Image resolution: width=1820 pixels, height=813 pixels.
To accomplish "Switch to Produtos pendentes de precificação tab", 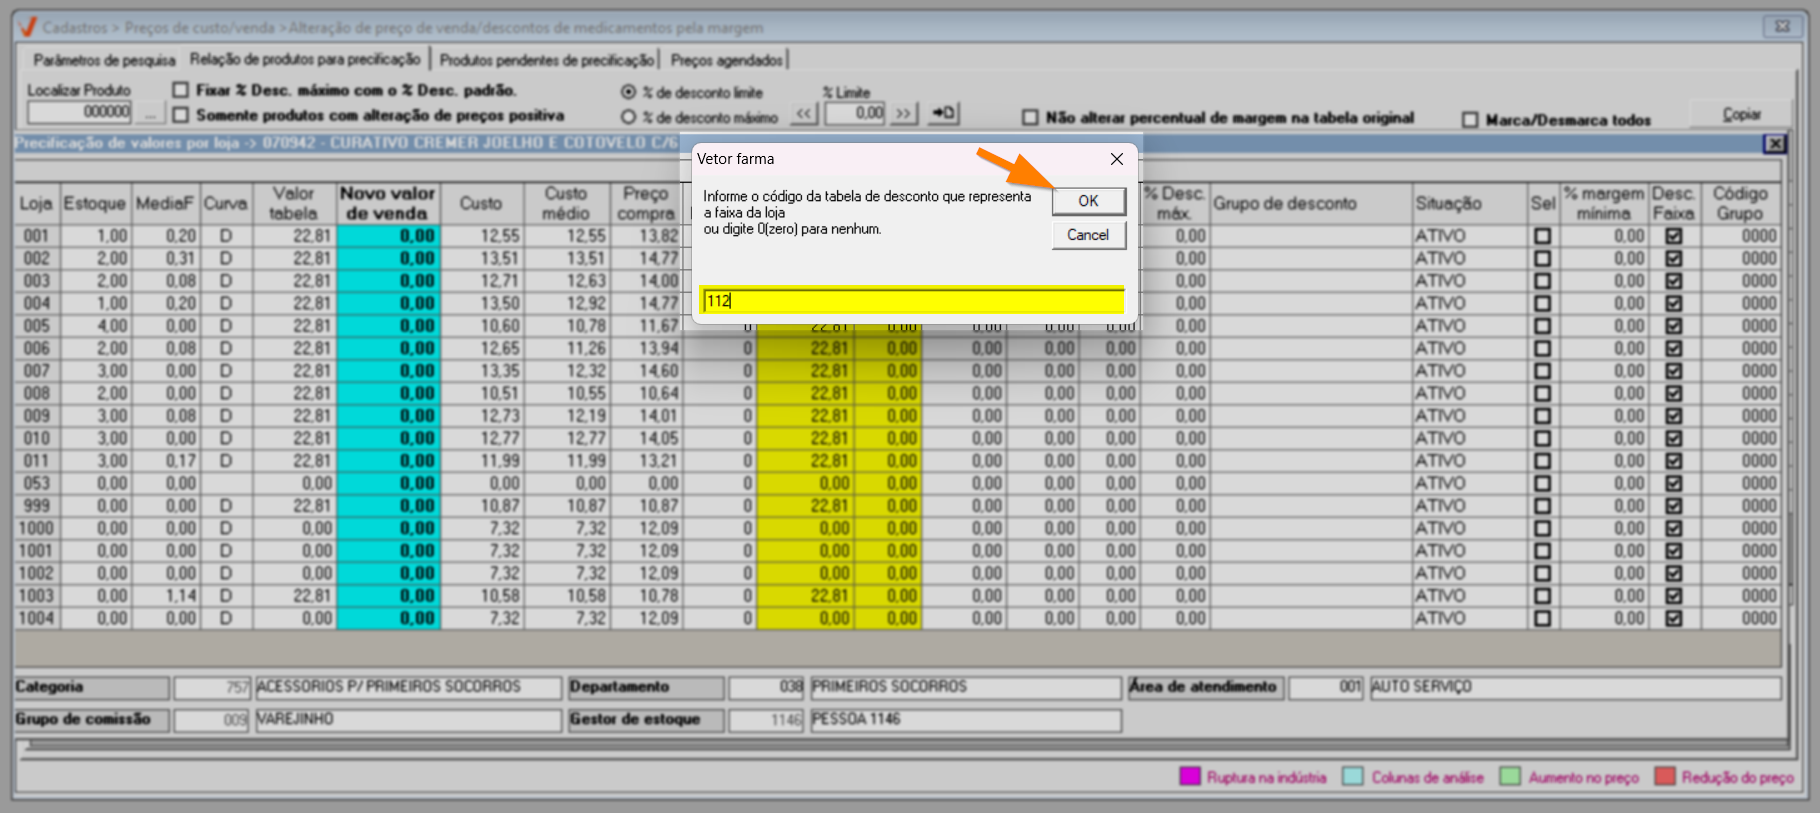I will click(x=546, y=60).
